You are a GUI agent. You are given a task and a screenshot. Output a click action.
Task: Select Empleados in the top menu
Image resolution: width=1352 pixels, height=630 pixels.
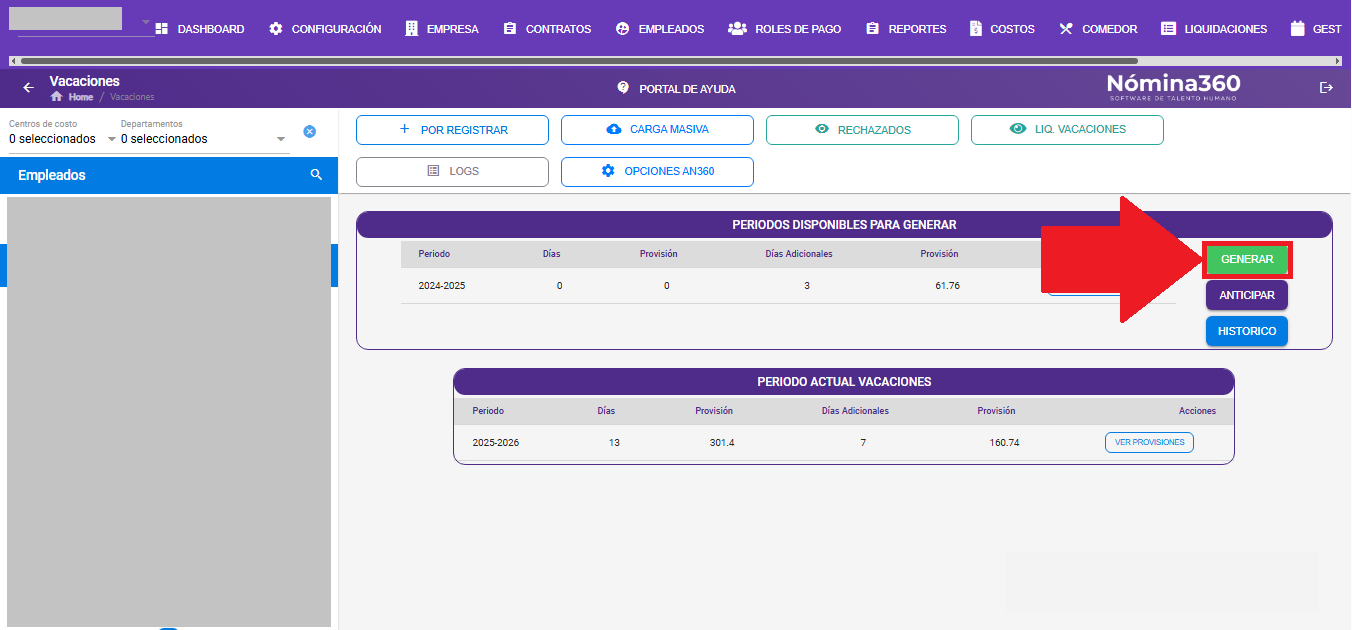(660, 29)
